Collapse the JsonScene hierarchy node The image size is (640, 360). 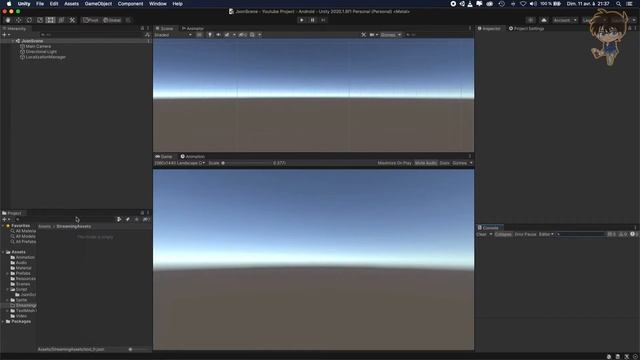[x=13, y=41]
